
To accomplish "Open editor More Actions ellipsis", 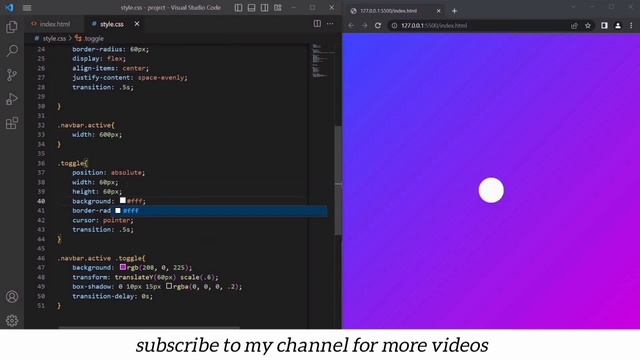I will 330,24.
